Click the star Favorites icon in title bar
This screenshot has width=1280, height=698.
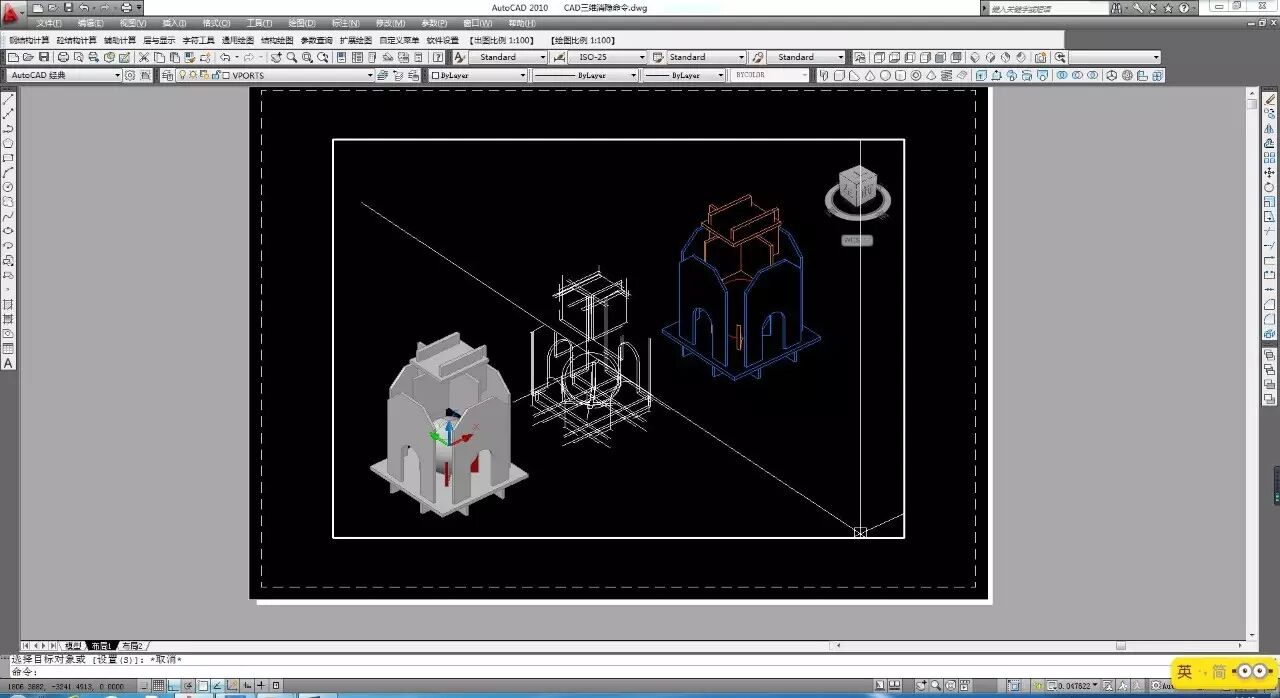click(x=1168, y=8)
